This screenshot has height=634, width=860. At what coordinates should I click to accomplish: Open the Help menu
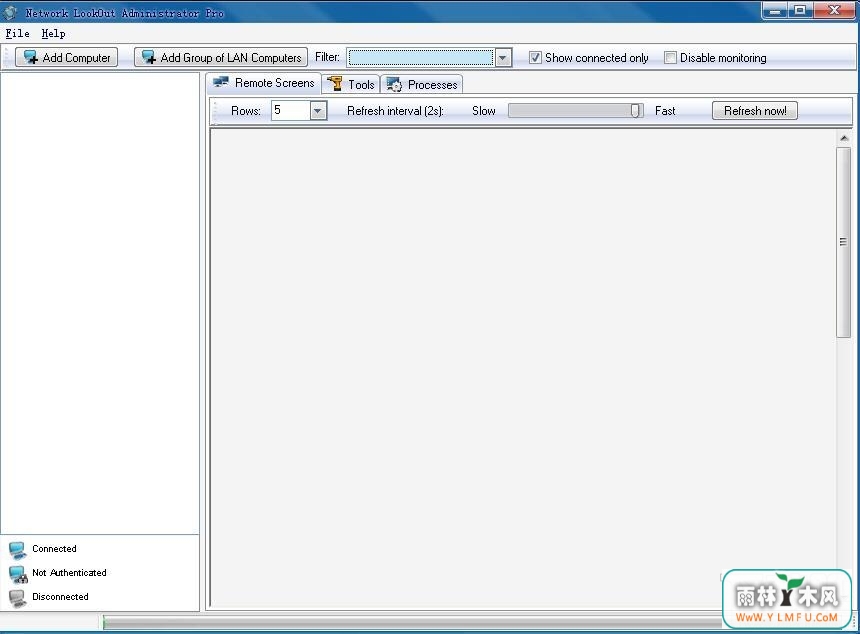[x=53, y=33]
